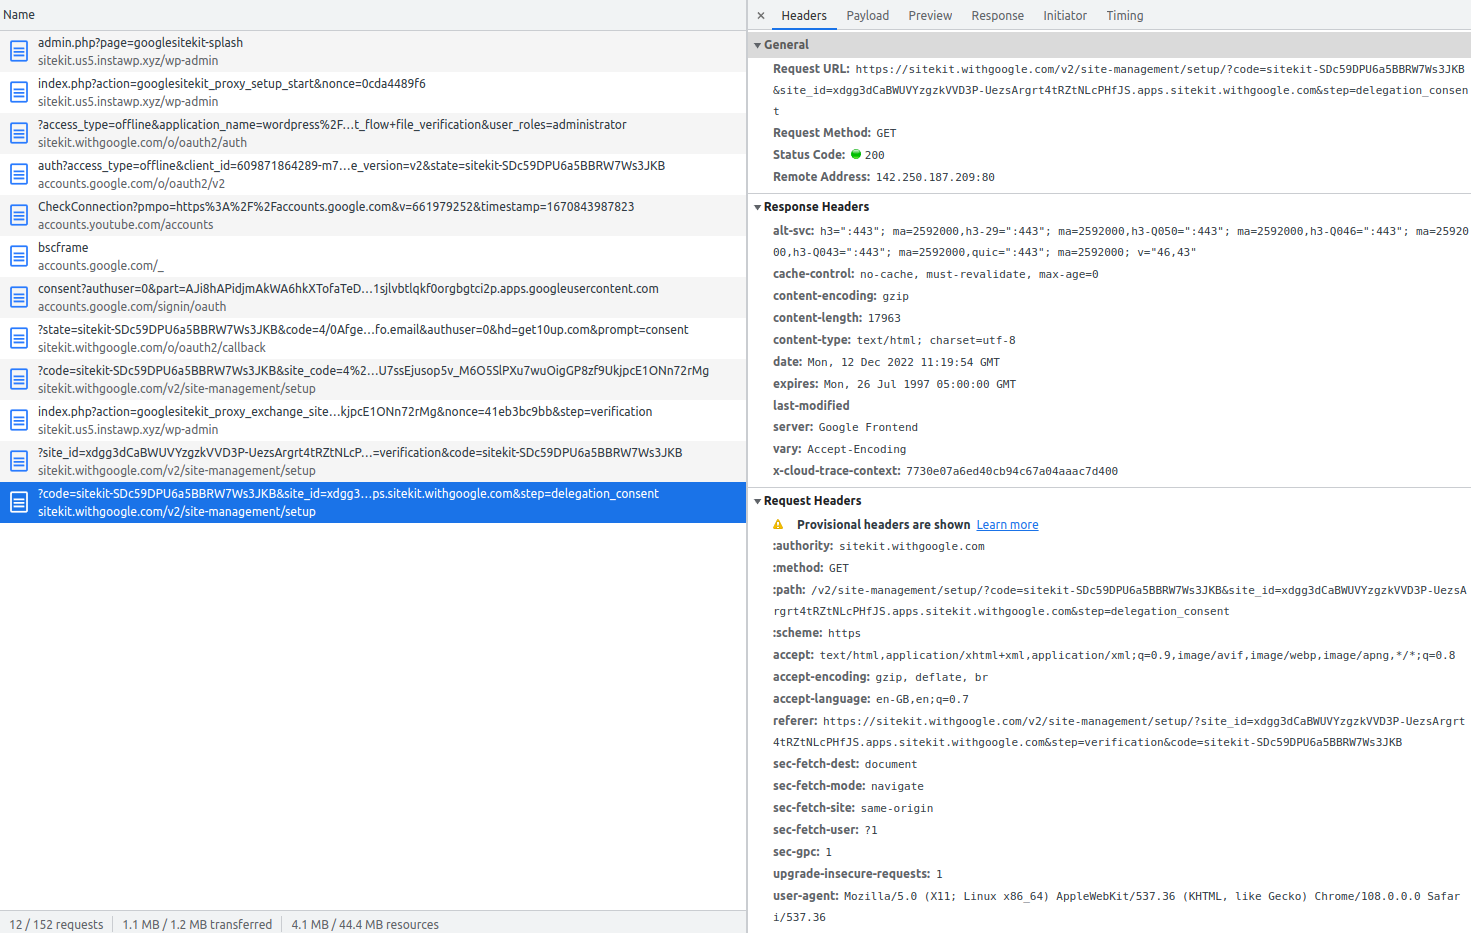Image resolution: width=1471 pixels, height=933 pixels.
Task: Click the document icon for the proxy_exchange_site request
Action: coord(18,420)
